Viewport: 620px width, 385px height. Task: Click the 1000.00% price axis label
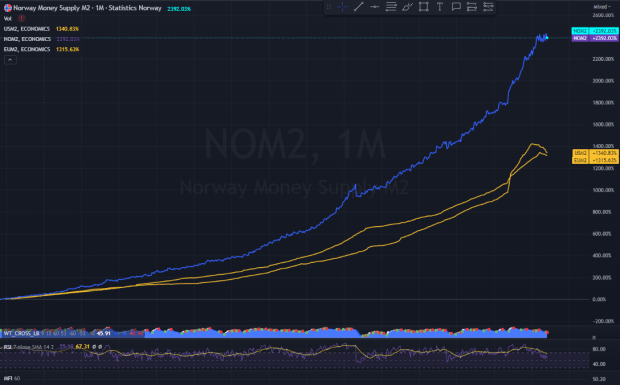click(603, 190)
